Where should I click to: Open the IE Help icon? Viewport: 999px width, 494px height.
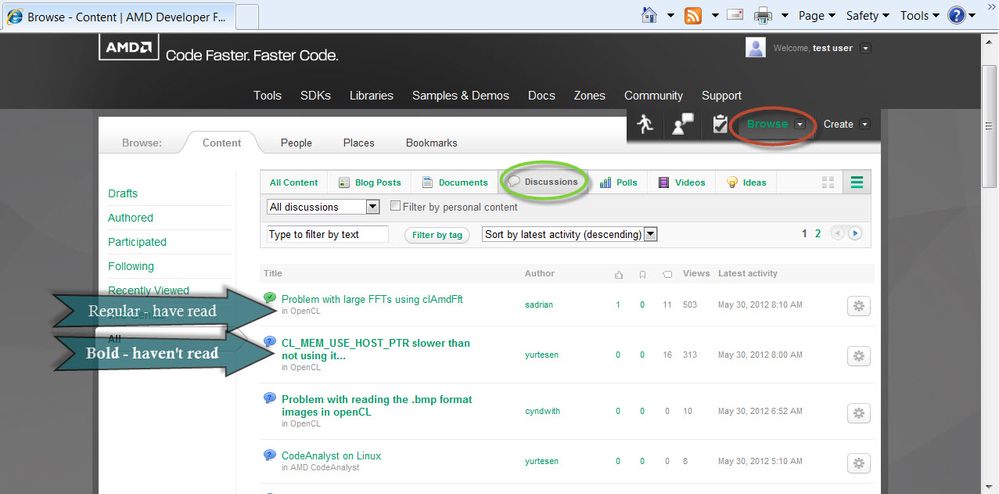coord(957,15)
